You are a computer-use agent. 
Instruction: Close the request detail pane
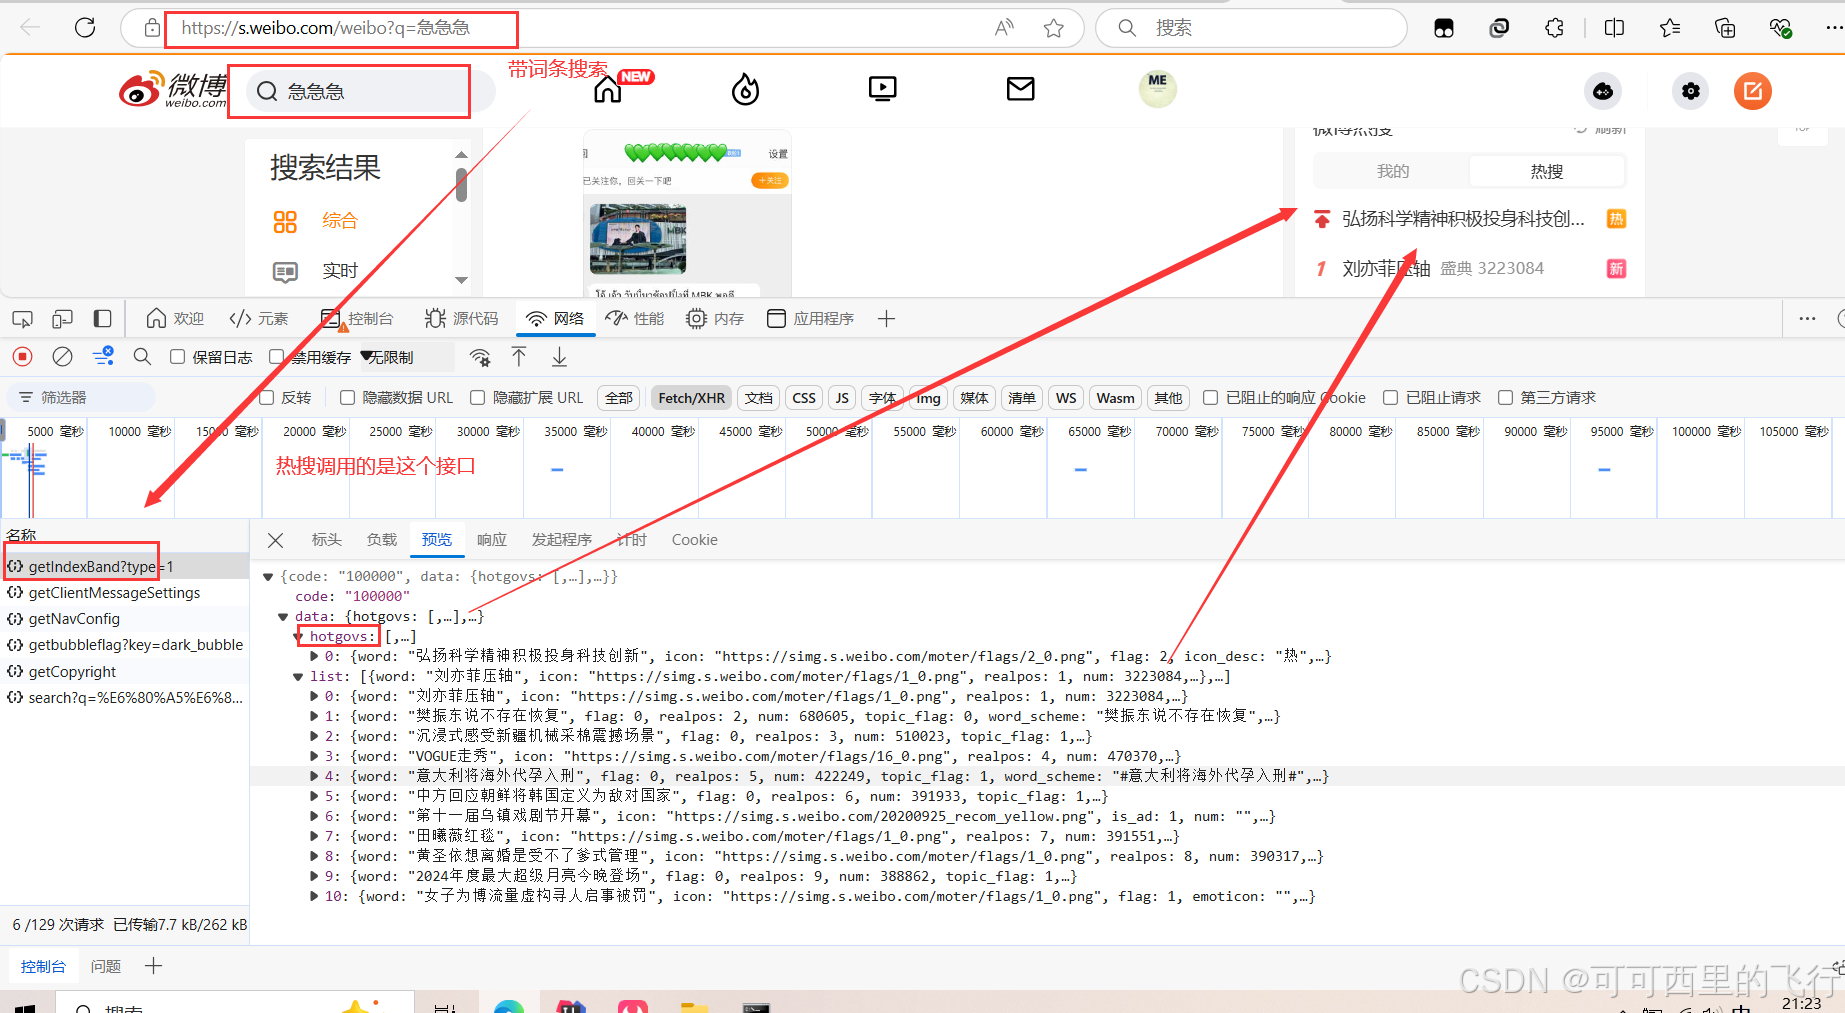pos(276,540)
